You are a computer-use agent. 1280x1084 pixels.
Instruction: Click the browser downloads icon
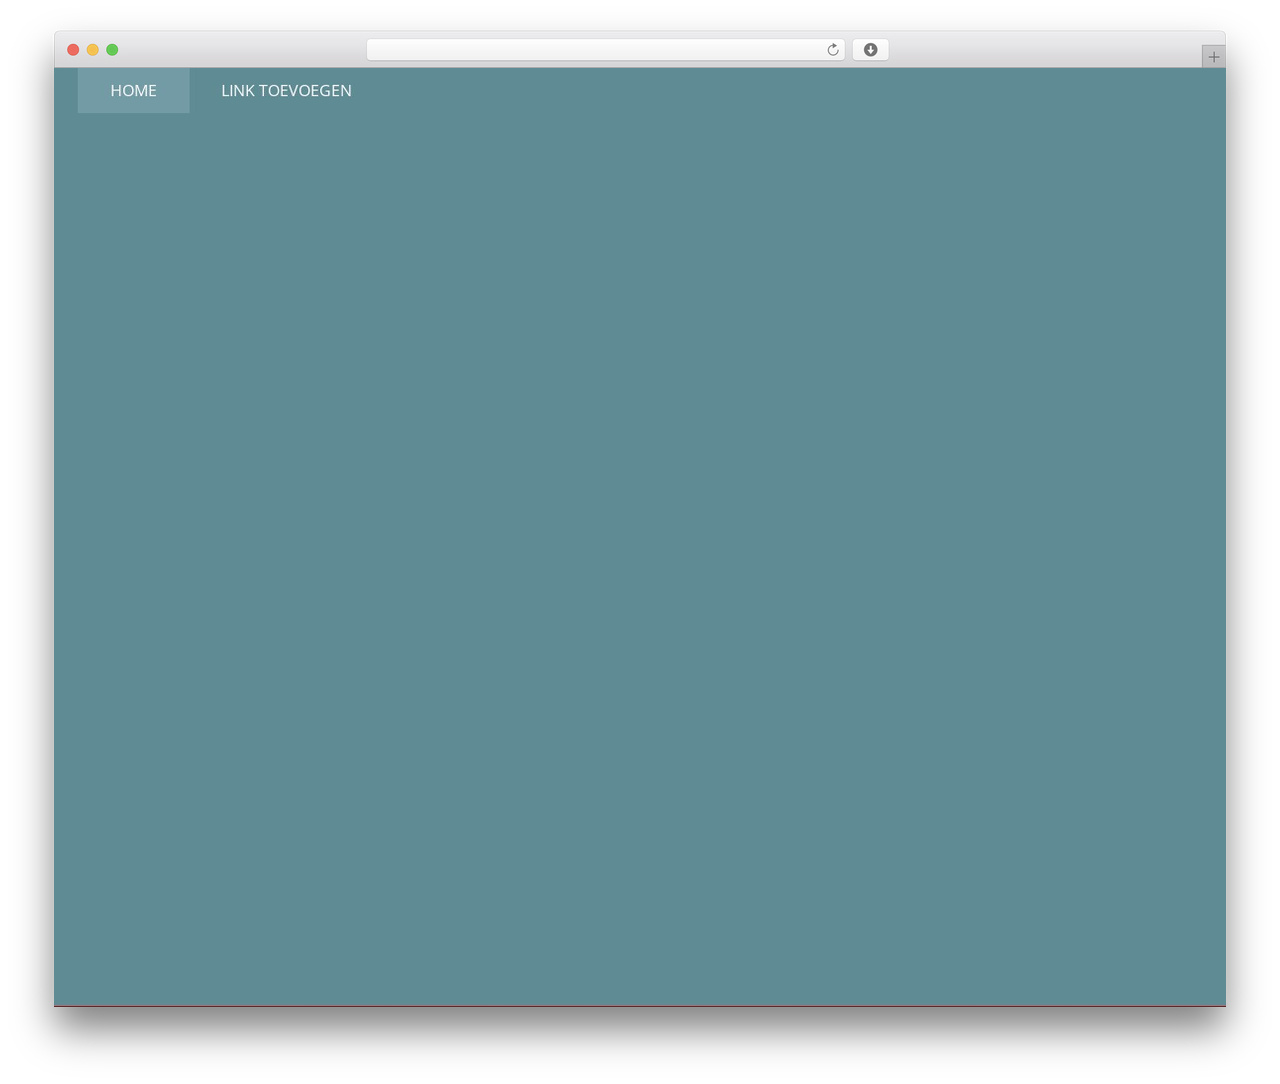pyautogui.click(x=870, y=50)
